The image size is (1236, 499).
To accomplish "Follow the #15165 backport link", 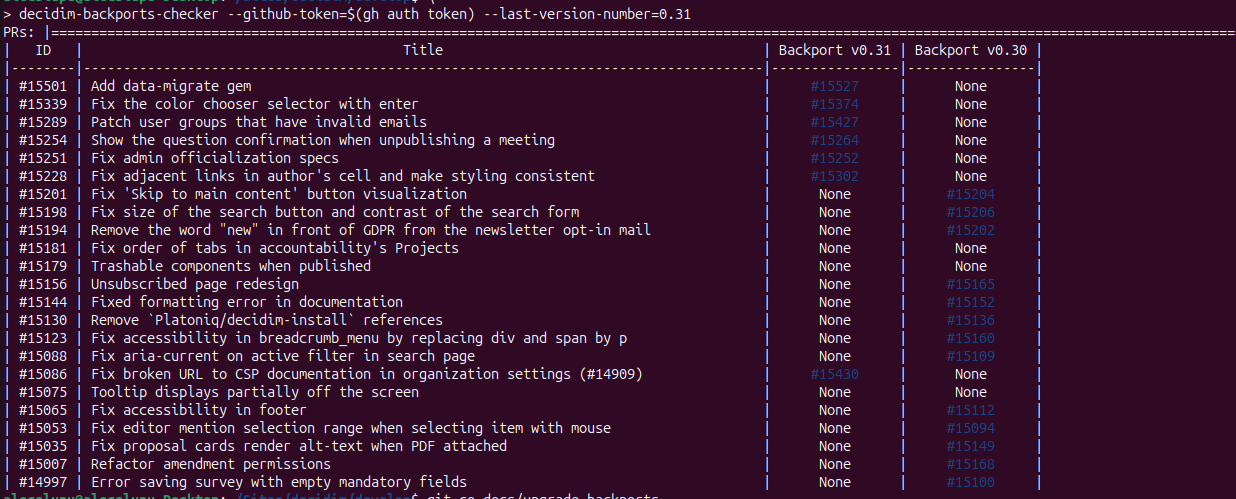I will coord(970,284).
